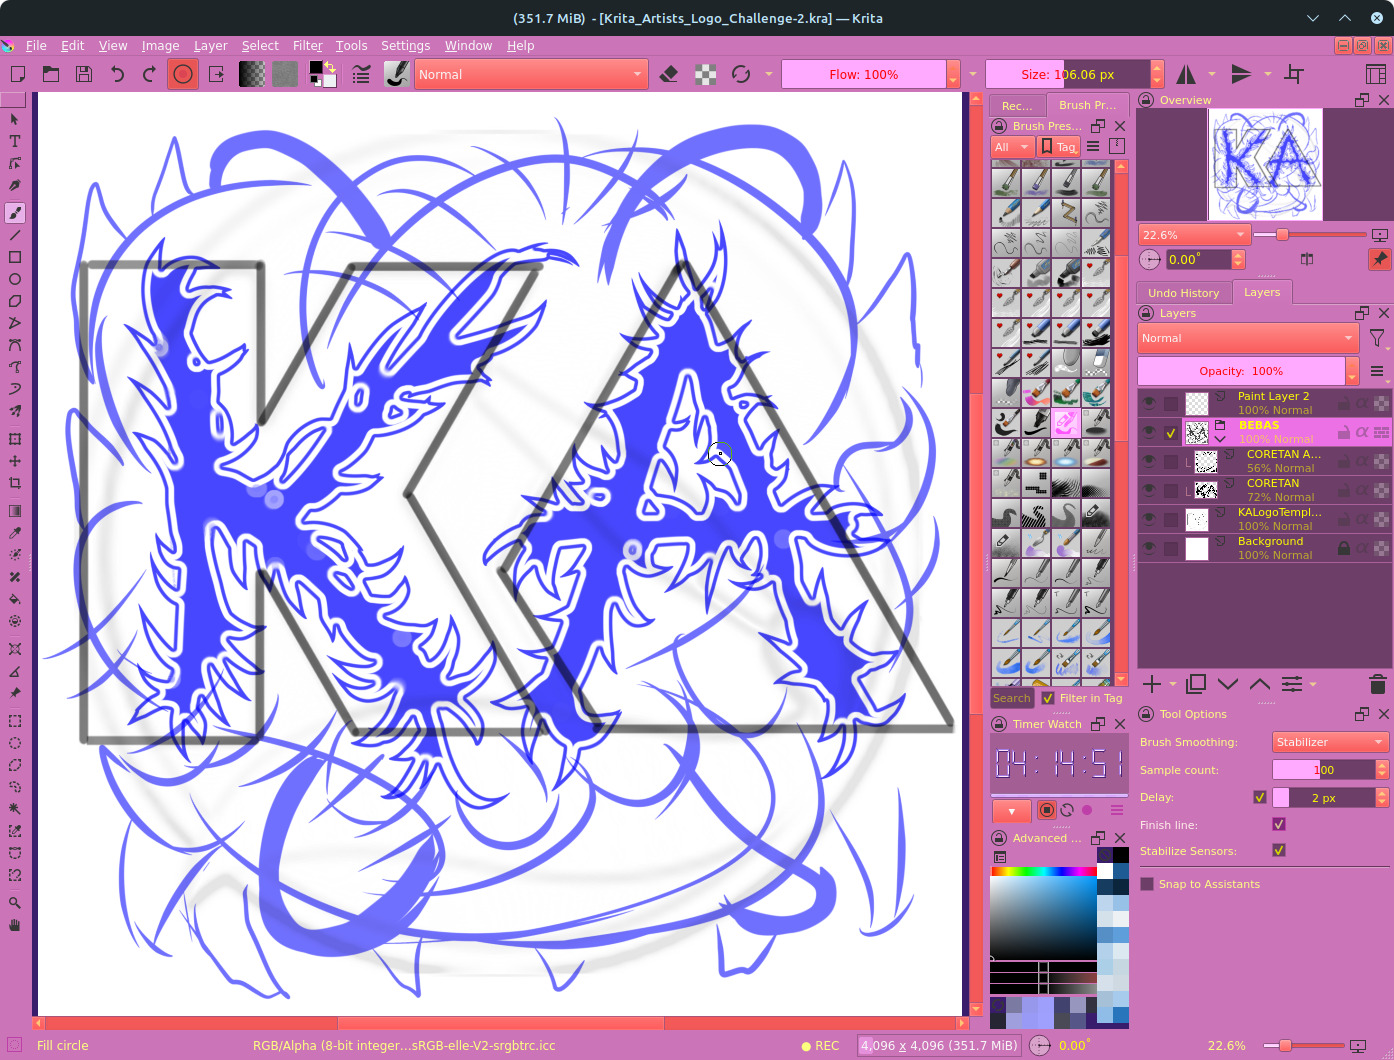The width and height of the screenshot is (1394, 1060).
Task: Select the Crop tool
Action: pos(15,483)
